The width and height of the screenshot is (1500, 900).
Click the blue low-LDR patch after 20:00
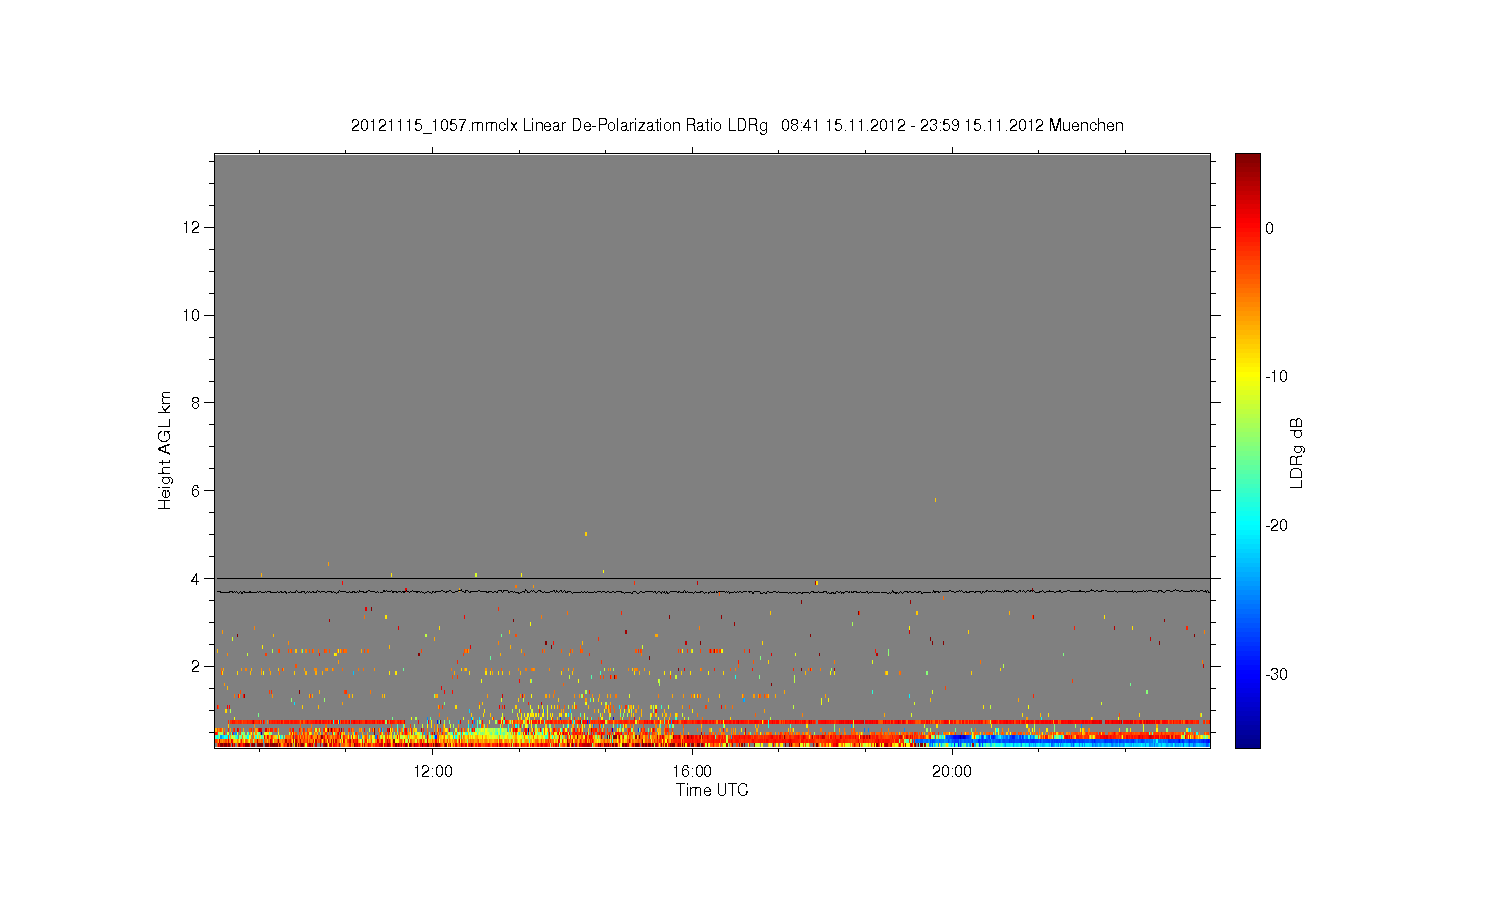click(x=1075, y=742)
